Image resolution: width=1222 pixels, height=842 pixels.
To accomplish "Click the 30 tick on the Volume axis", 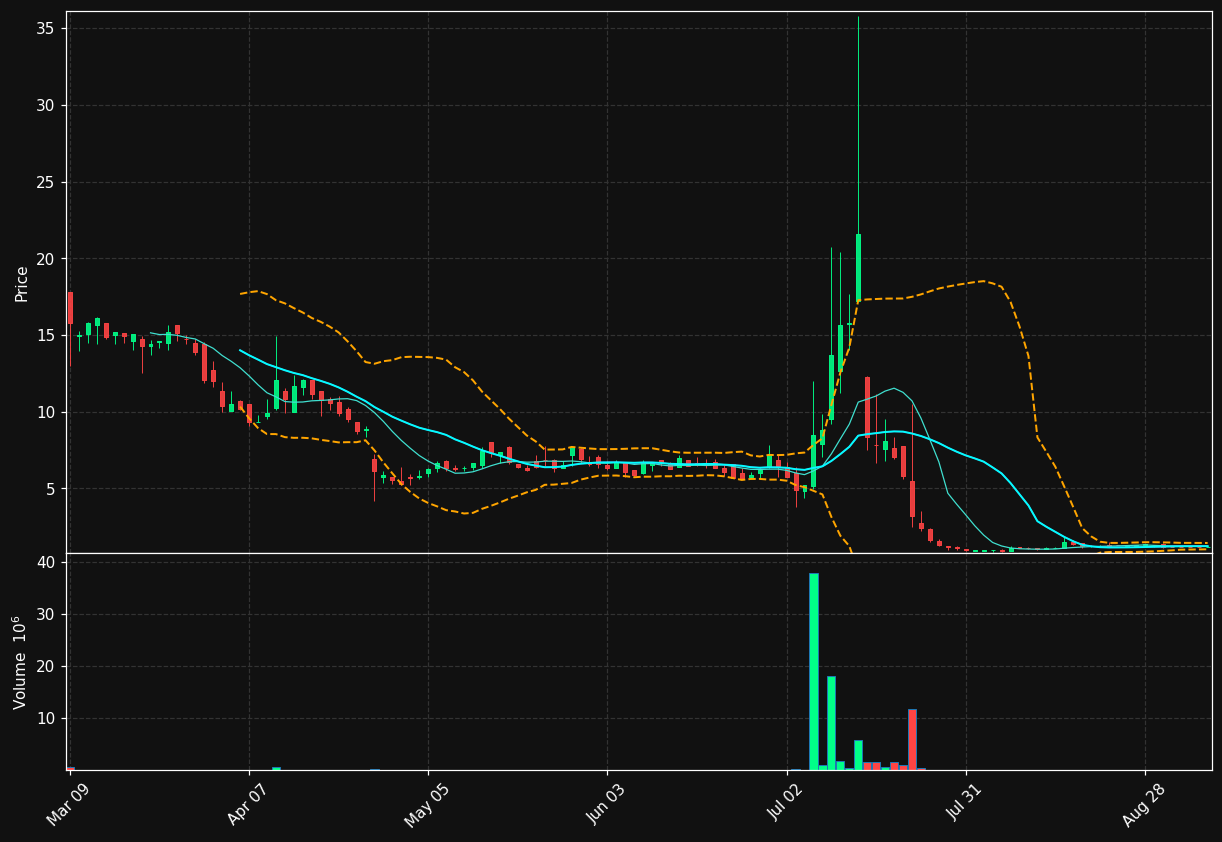I will (47, 614).
